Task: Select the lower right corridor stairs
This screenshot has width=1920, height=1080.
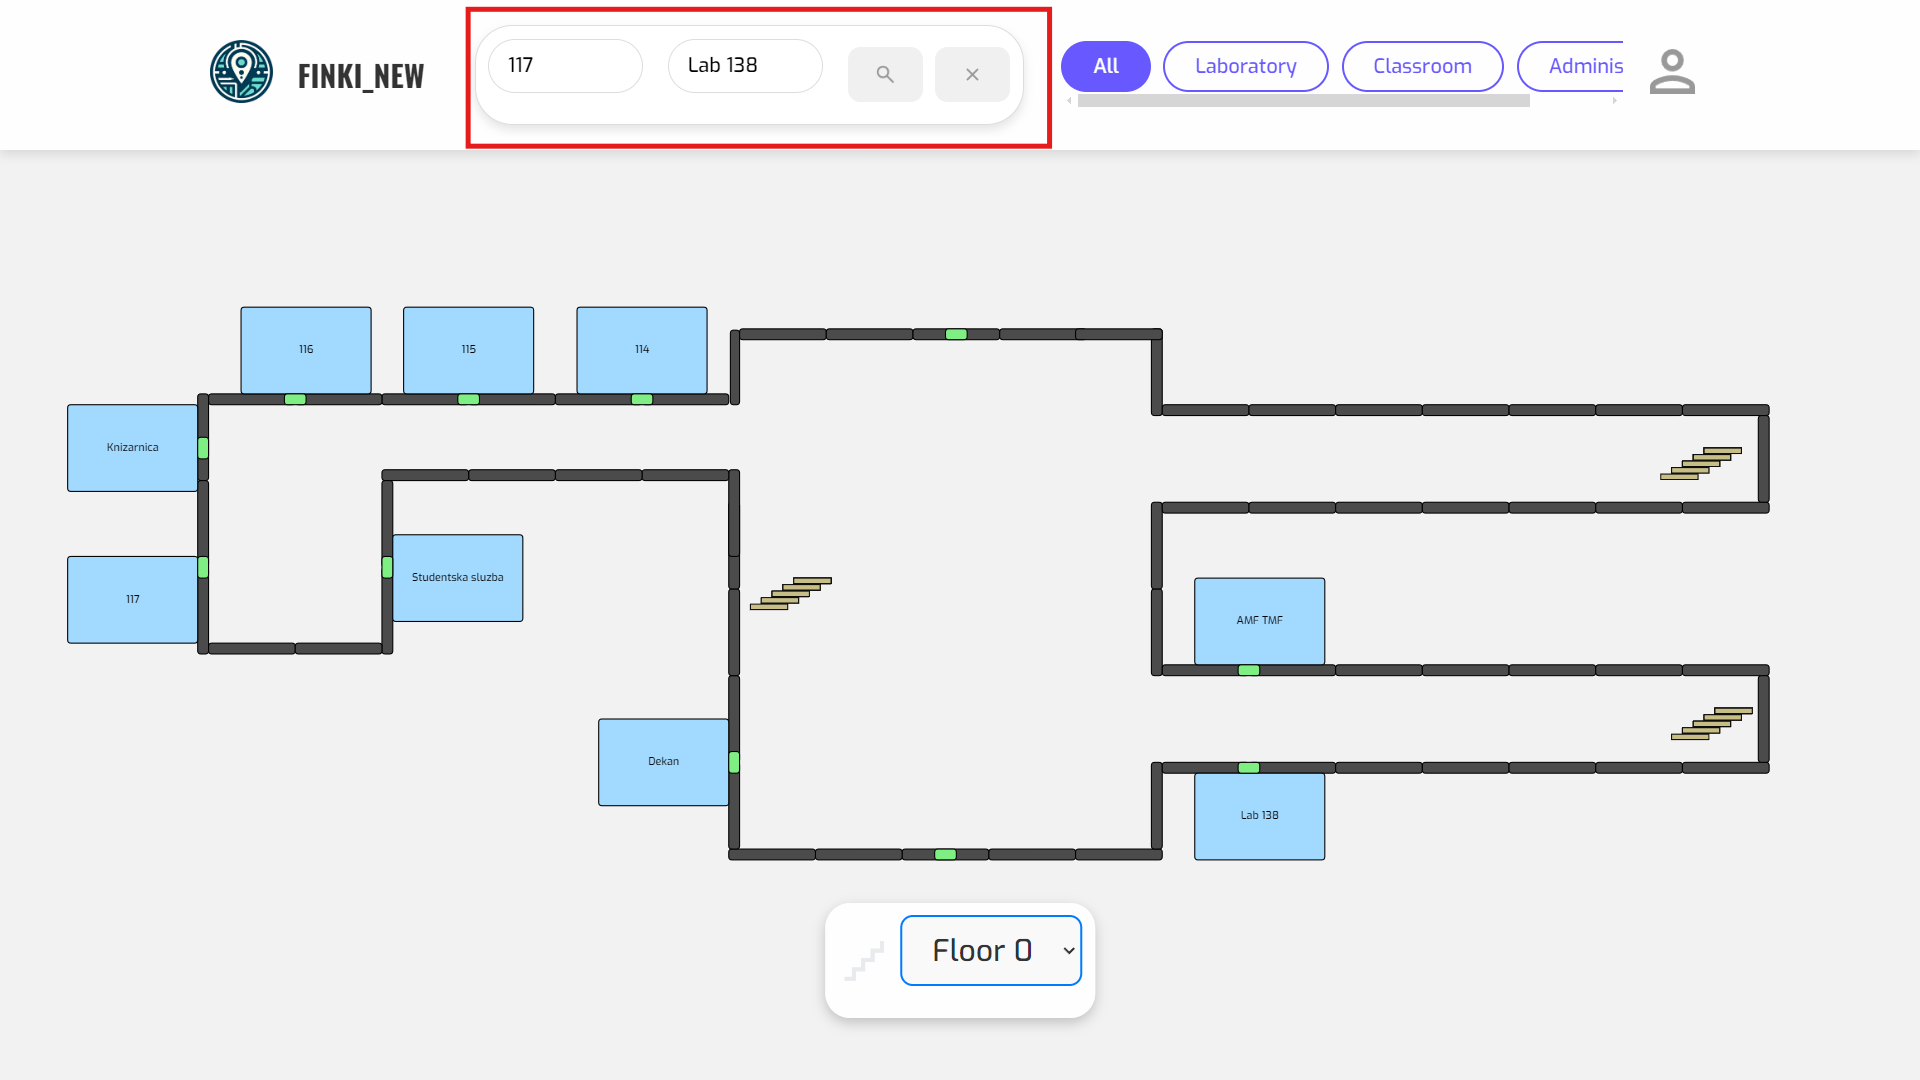Action: tap(1711, 723)
